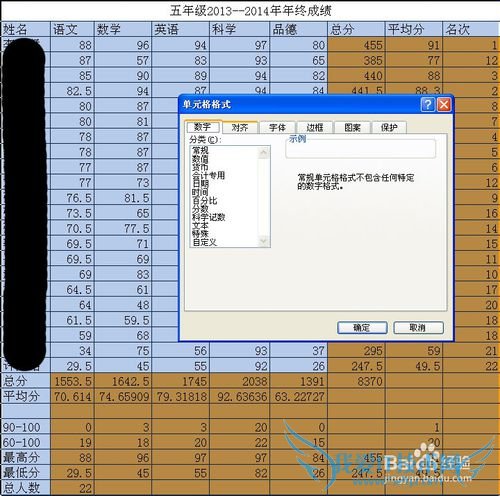This screenshot has width=500, height=496.
Task: Click the cell showing 1642.5
Action: click(x=123, y=381)
